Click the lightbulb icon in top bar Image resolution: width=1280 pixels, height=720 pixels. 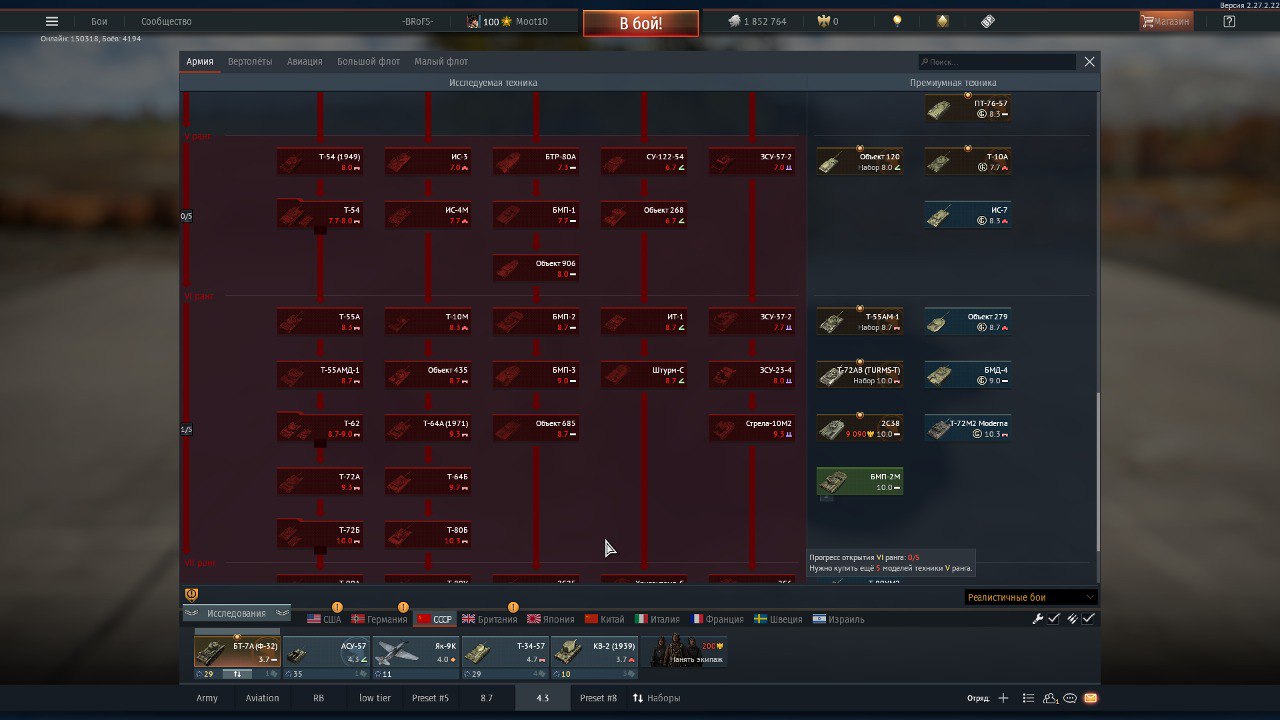point(897,21)
